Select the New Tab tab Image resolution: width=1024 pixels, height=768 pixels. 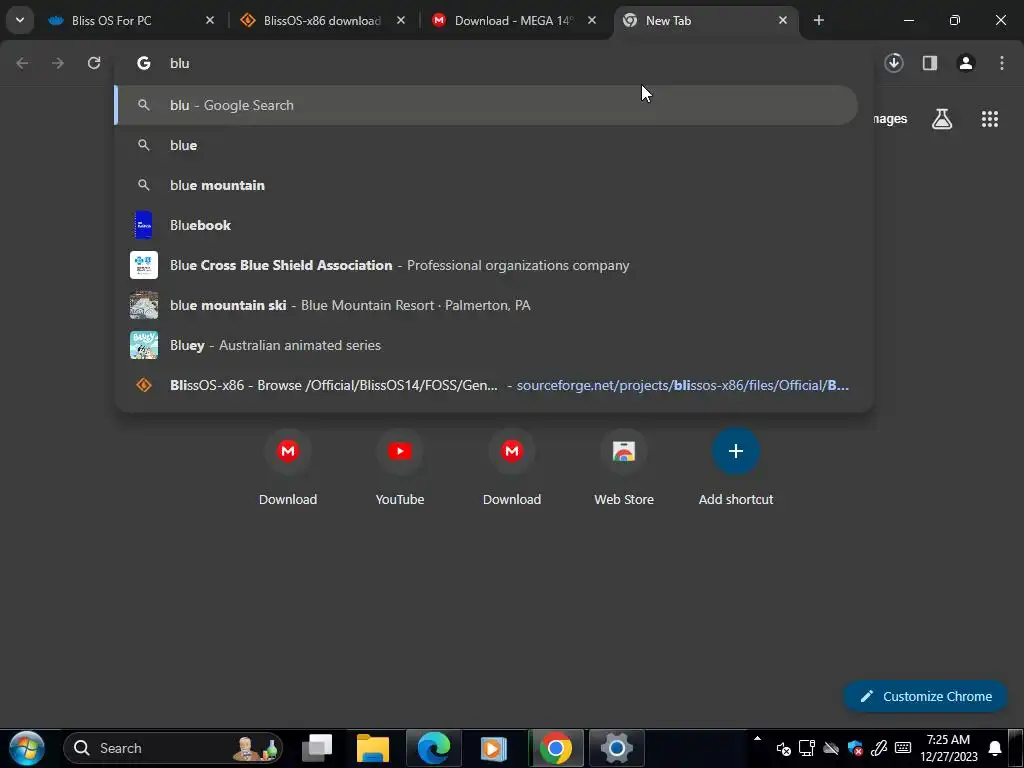pyautogui.click(x=705, y=20)
